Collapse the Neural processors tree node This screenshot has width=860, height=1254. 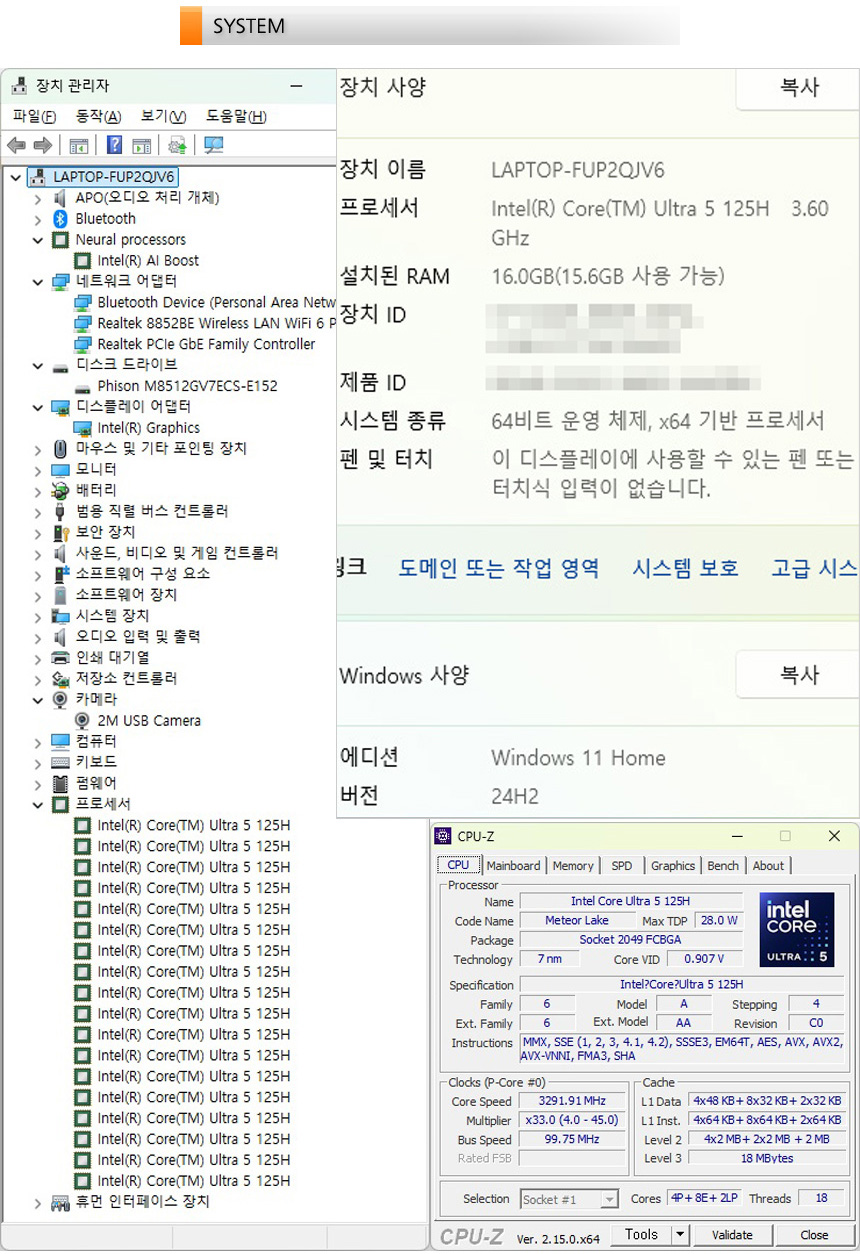point(38,240)
